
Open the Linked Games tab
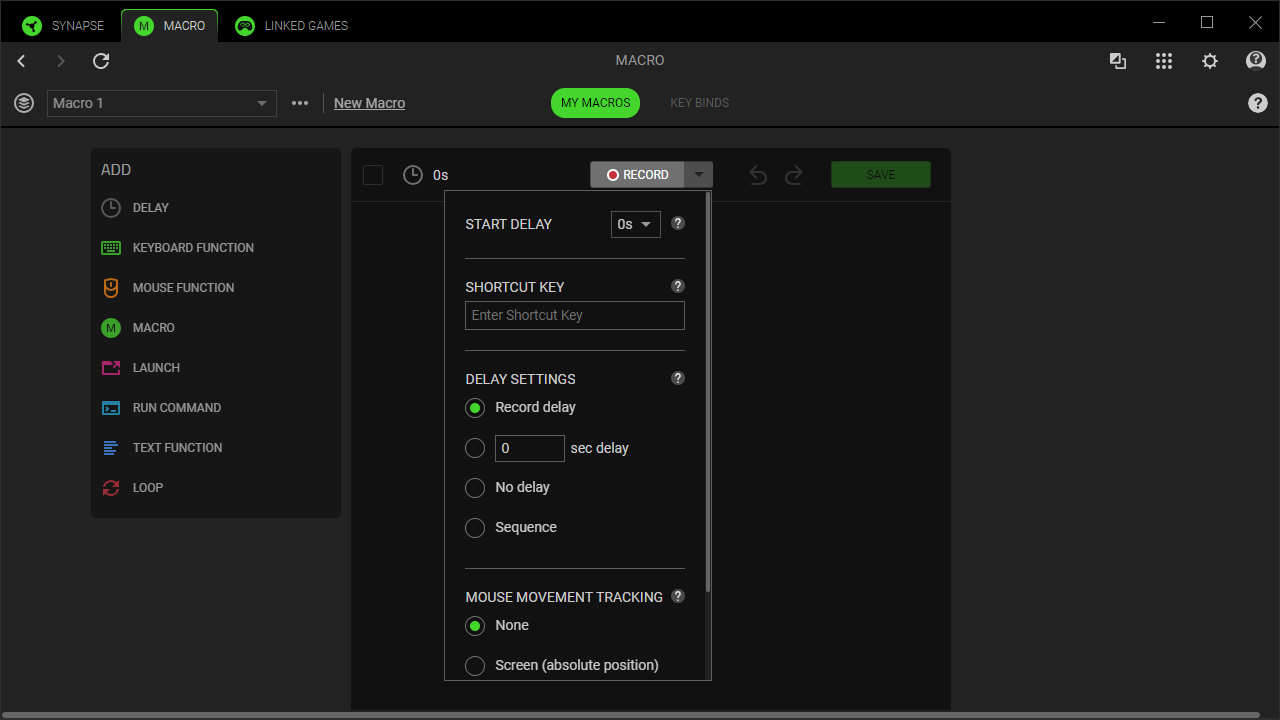292,26
